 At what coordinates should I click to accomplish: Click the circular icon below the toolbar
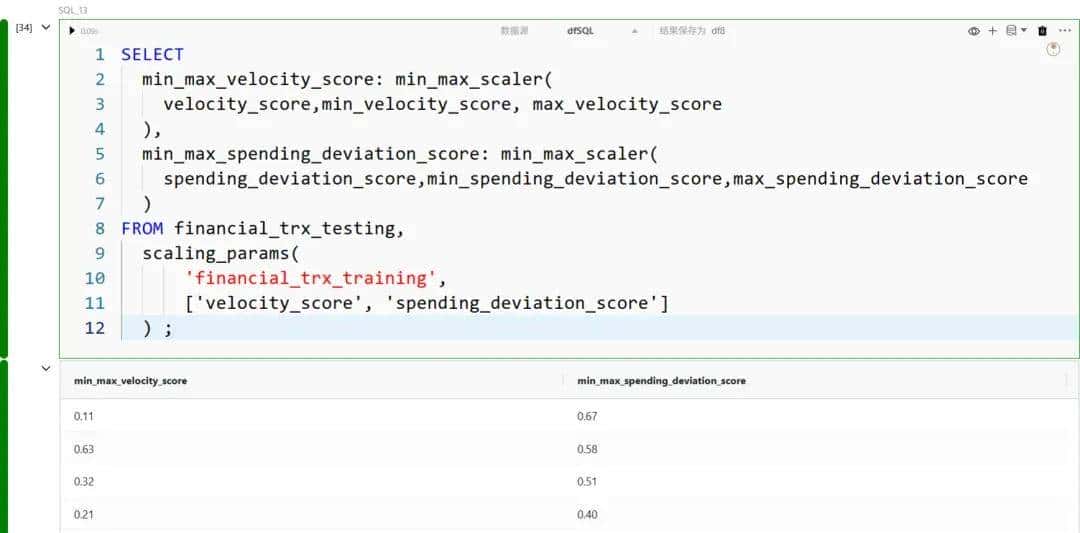pyautogui.click(x=1053, y=49)
